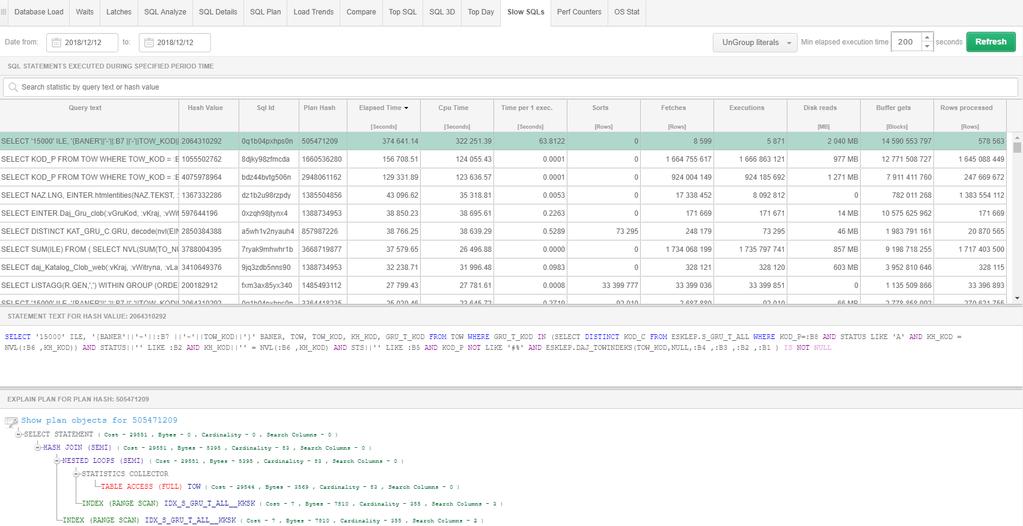Click the magnifier icon in the search box
The image size is (1023, 526).
pyautogui.click(x=13, y=87)
